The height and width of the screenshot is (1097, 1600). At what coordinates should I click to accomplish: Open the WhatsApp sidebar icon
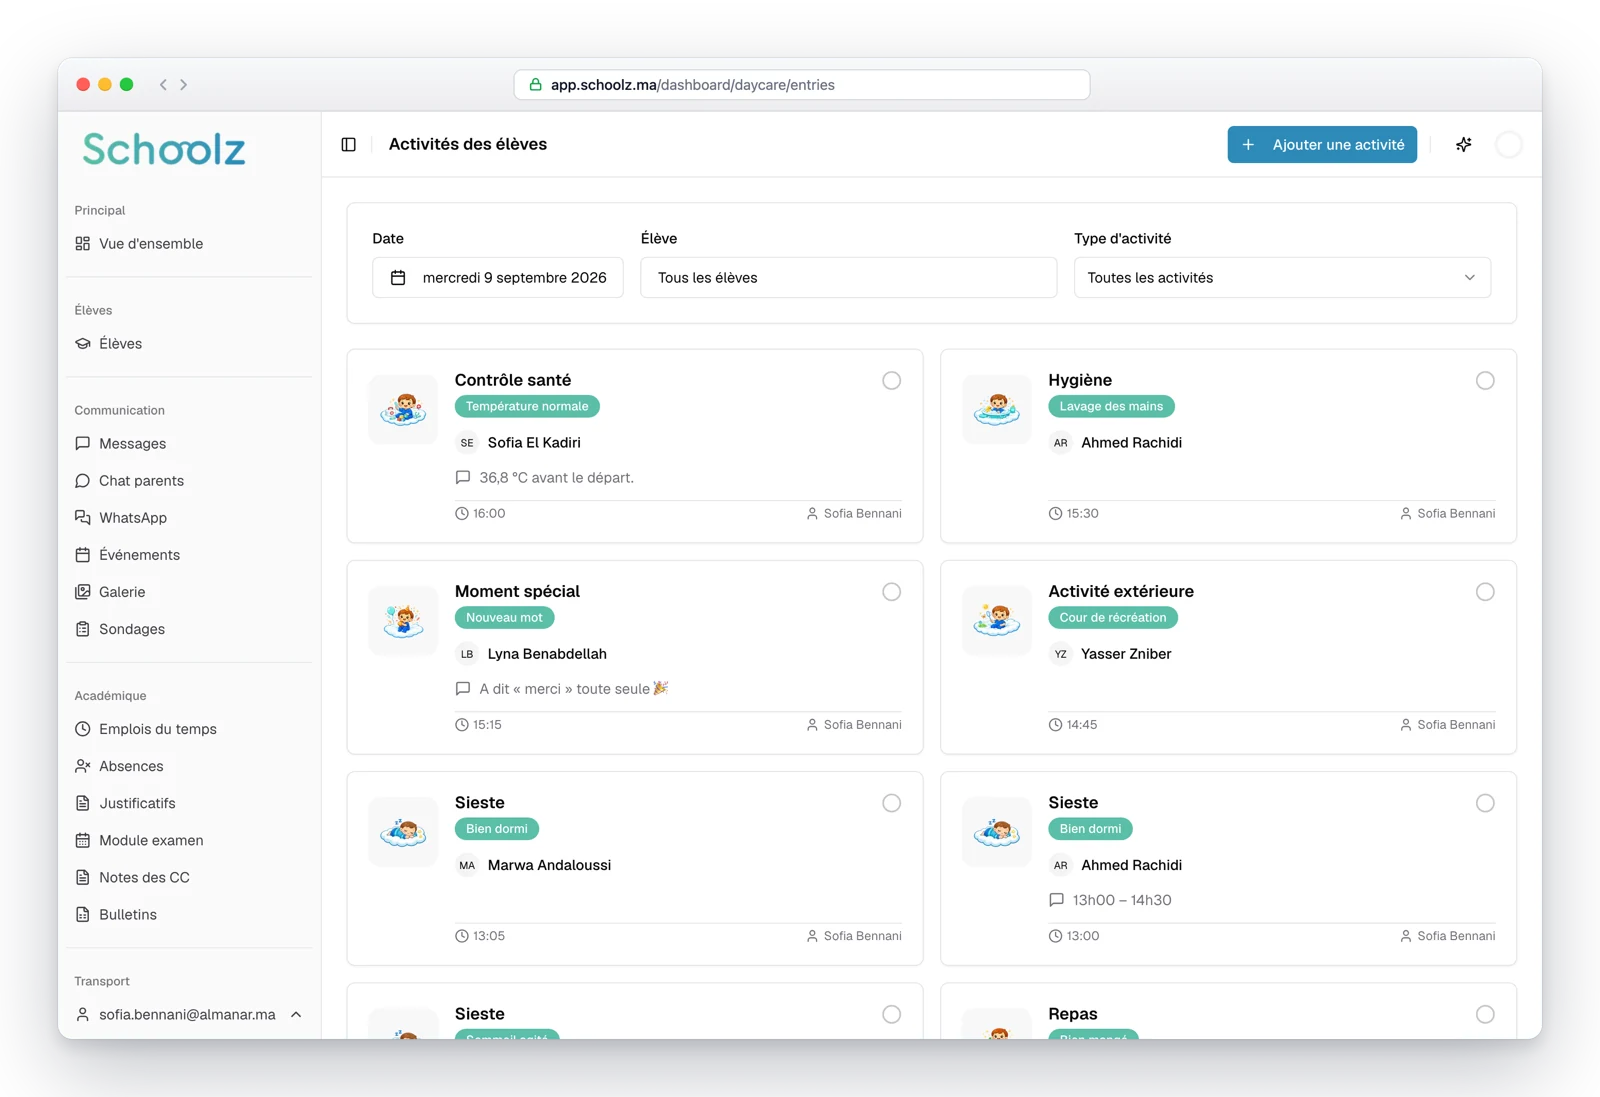[x=83, y=518]
